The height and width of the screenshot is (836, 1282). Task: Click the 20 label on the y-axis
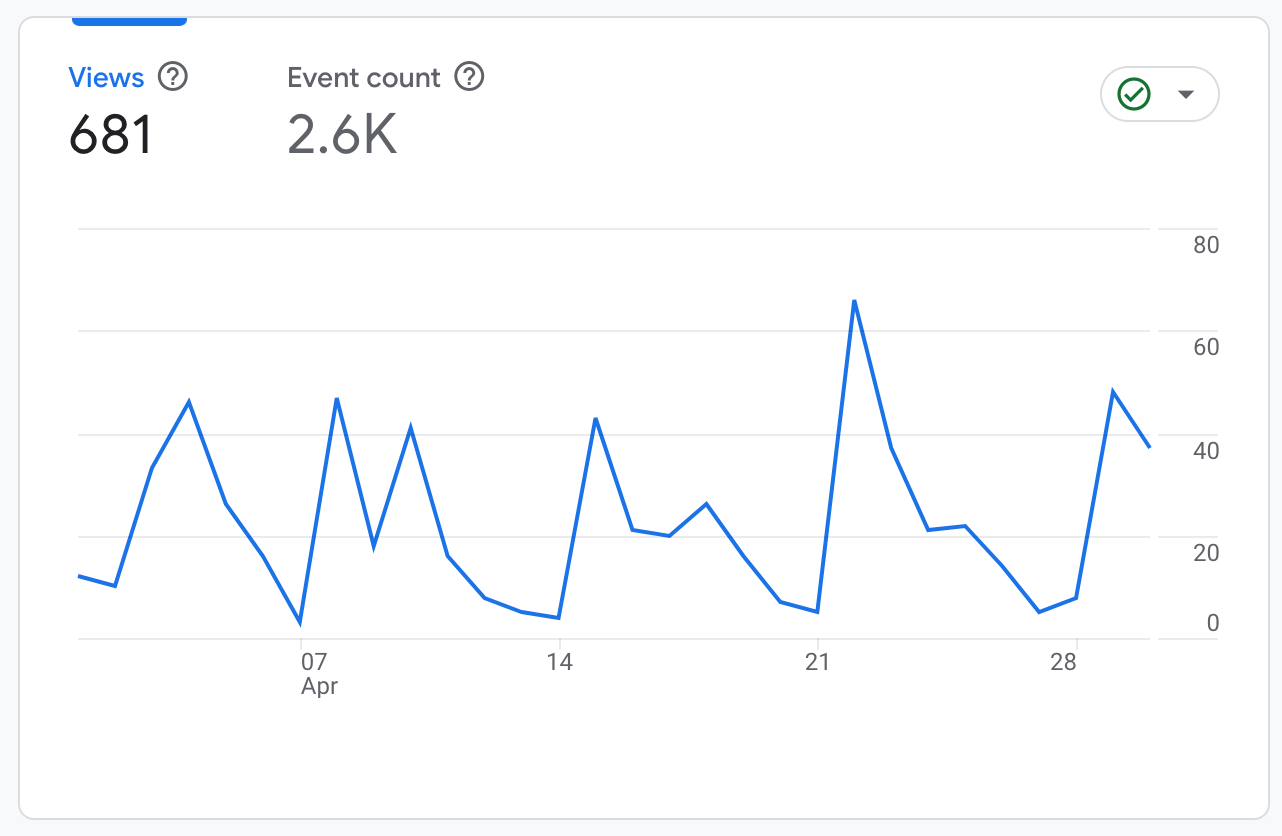1206,553
